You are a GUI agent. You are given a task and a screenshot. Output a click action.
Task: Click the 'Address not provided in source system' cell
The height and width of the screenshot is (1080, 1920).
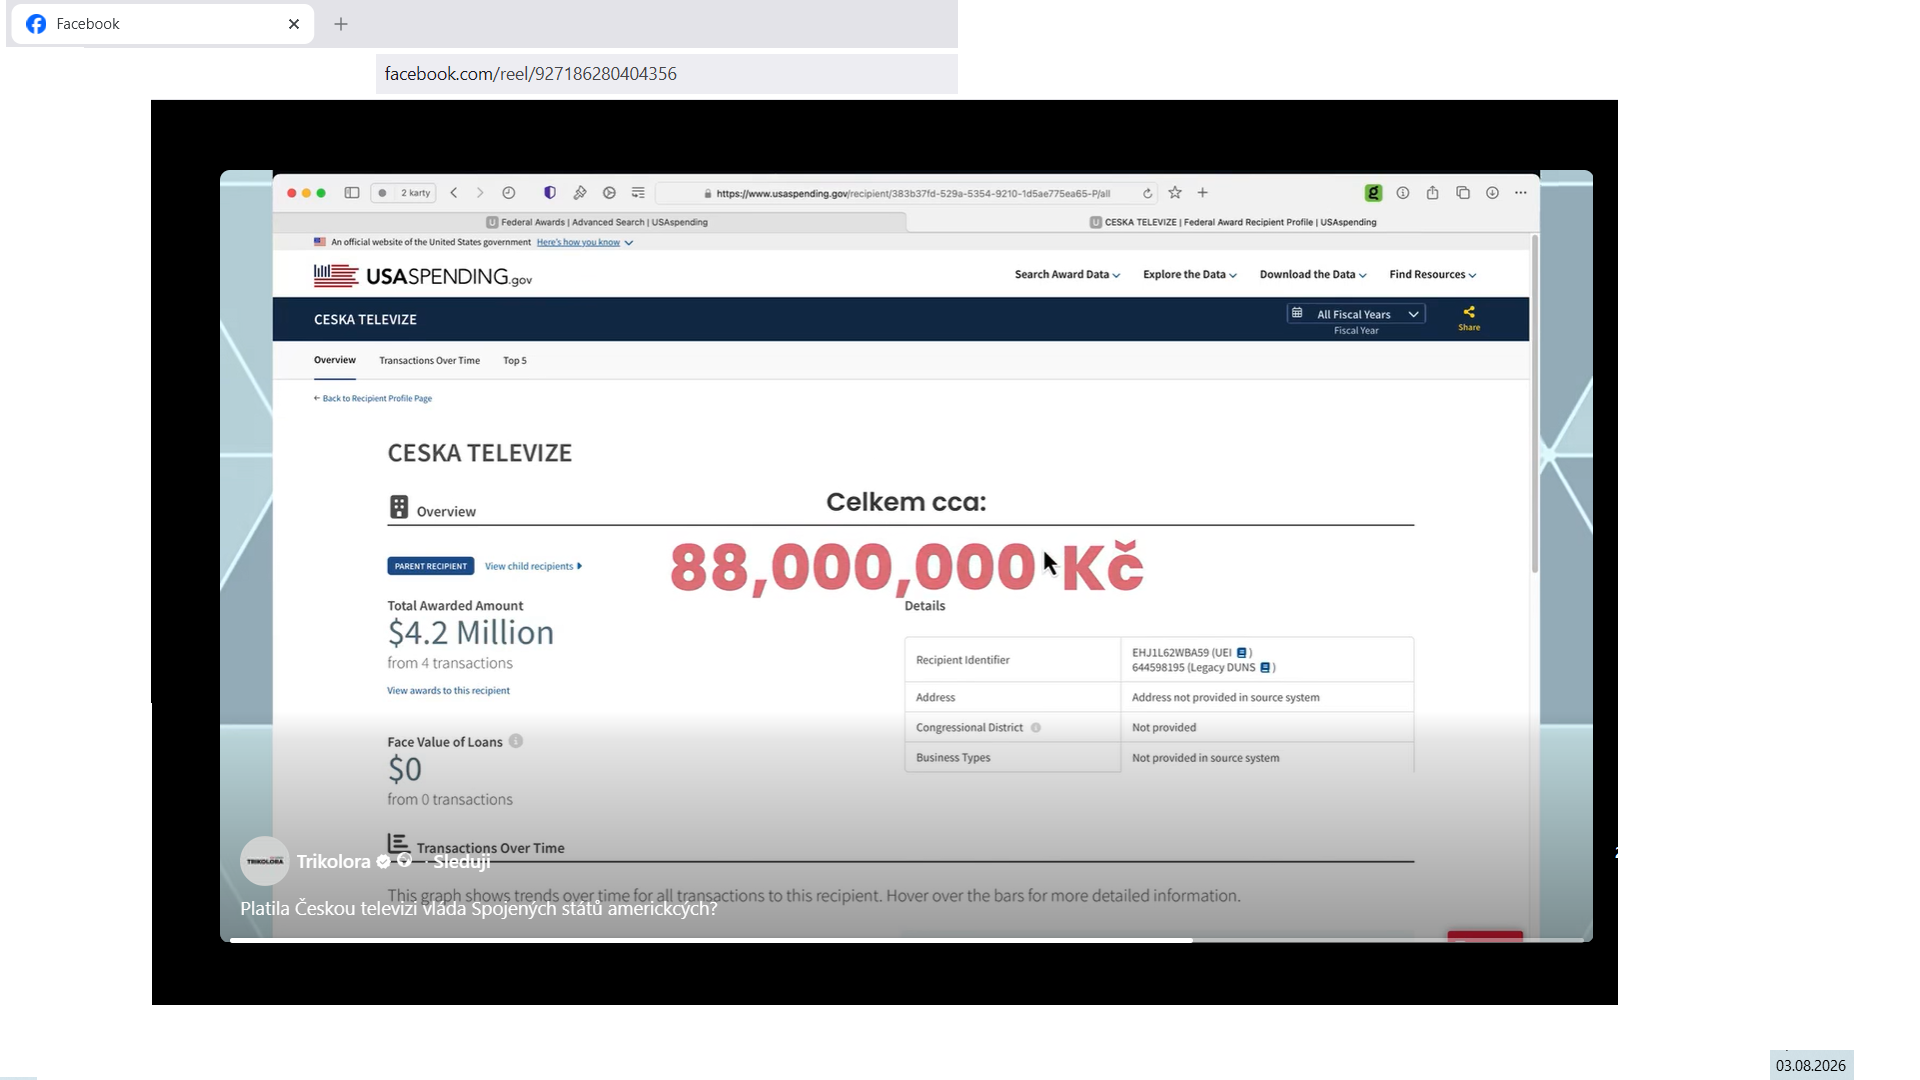tap(1267, 697)
